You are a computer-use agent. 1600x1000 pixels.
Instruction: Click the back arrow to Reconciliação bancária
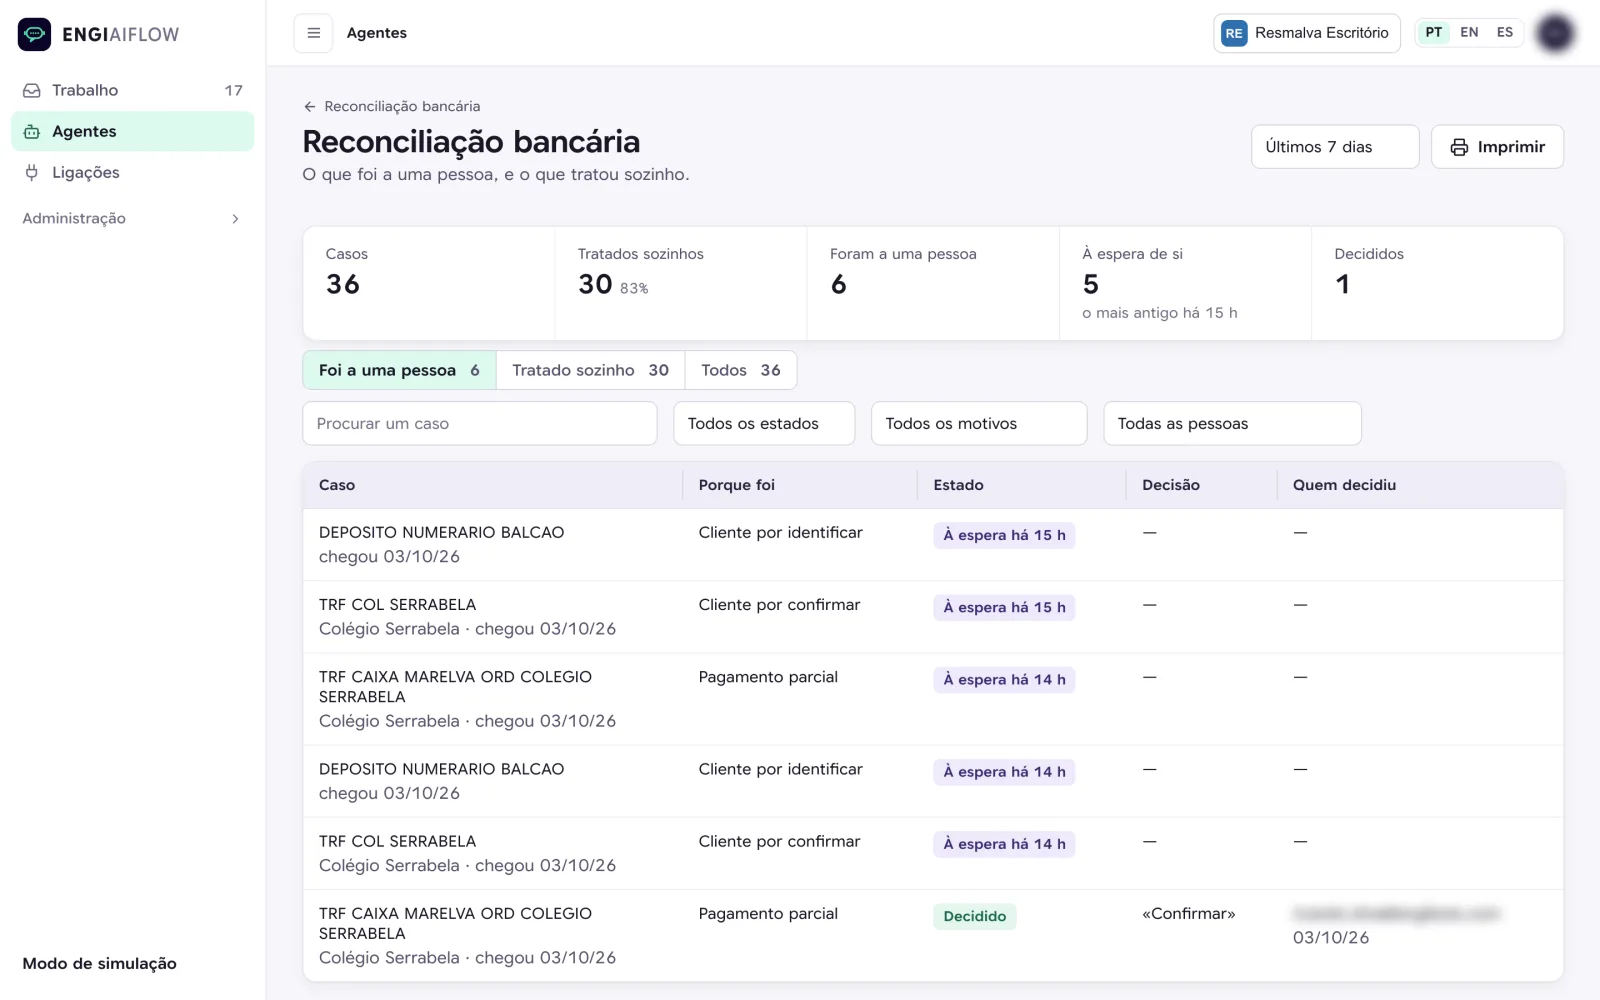coord(310,106)
